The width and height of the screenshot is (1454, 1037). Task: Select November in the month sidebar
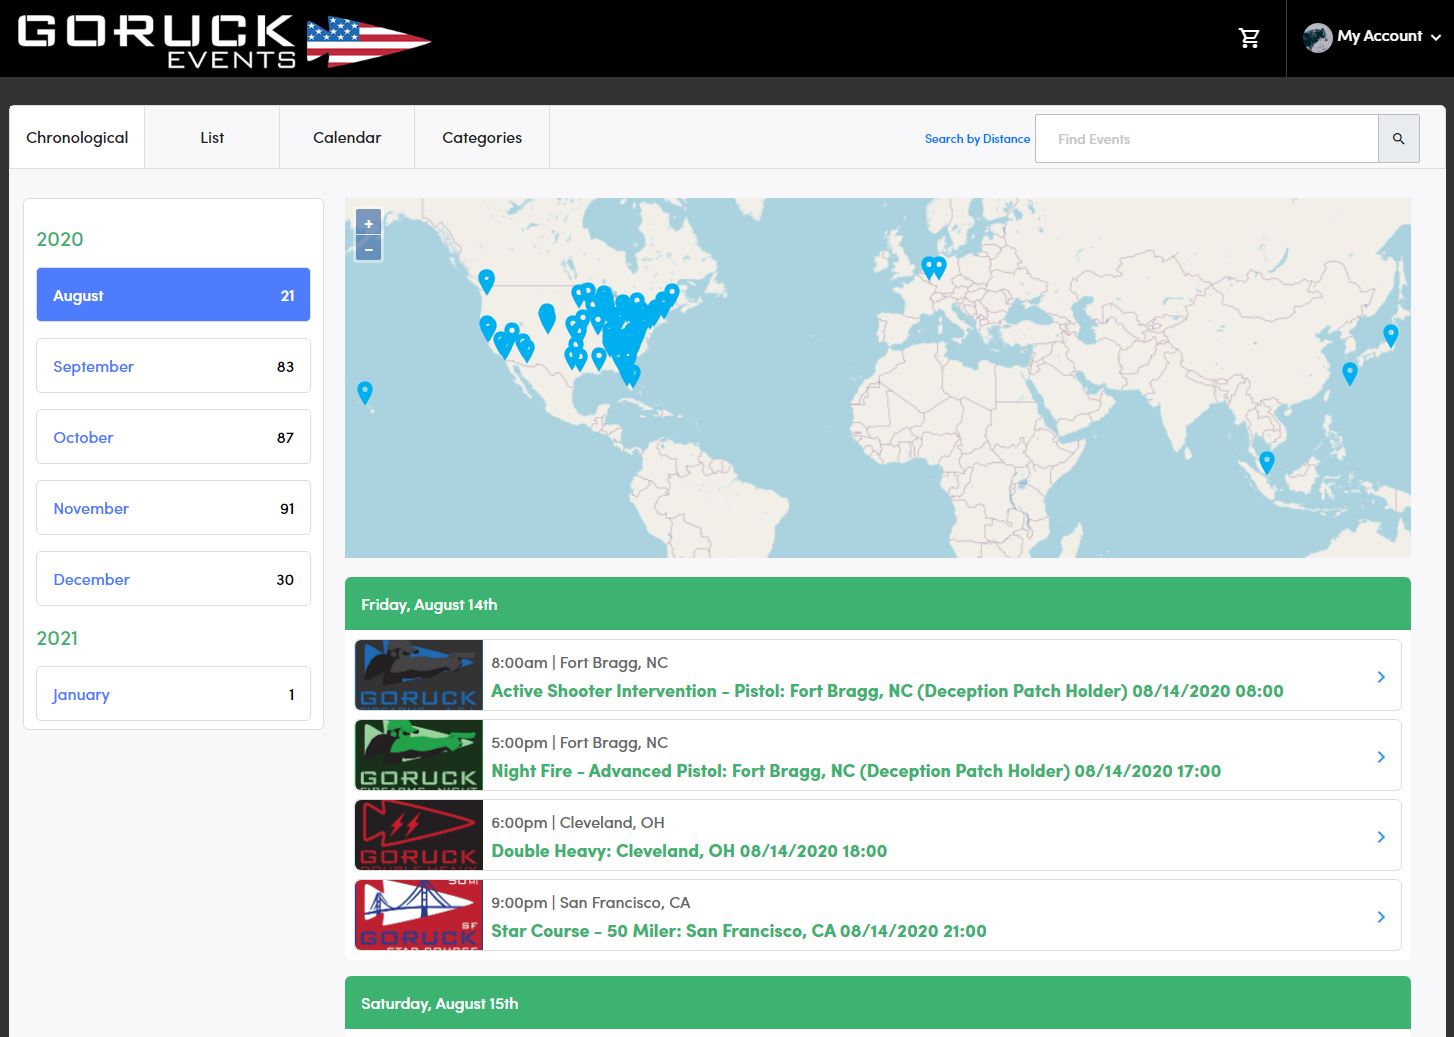pos(173,508)
